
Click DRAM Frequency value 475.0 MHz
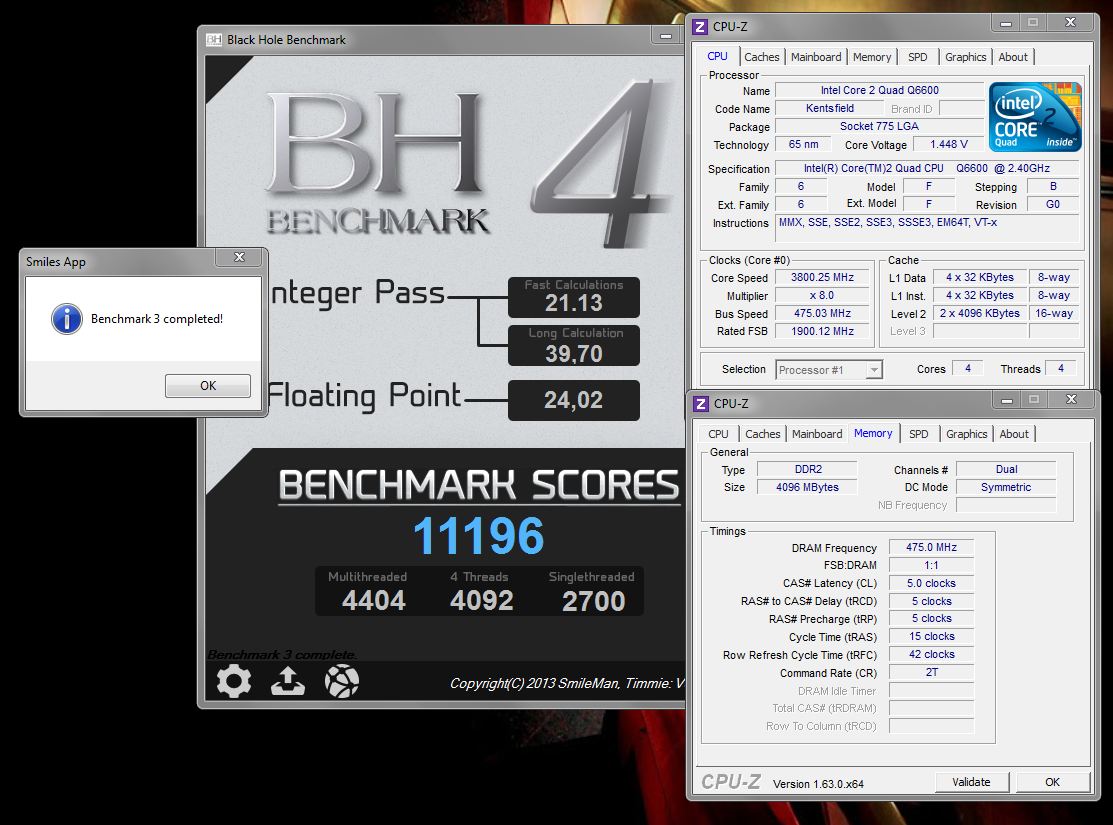[x=931, y=547]
